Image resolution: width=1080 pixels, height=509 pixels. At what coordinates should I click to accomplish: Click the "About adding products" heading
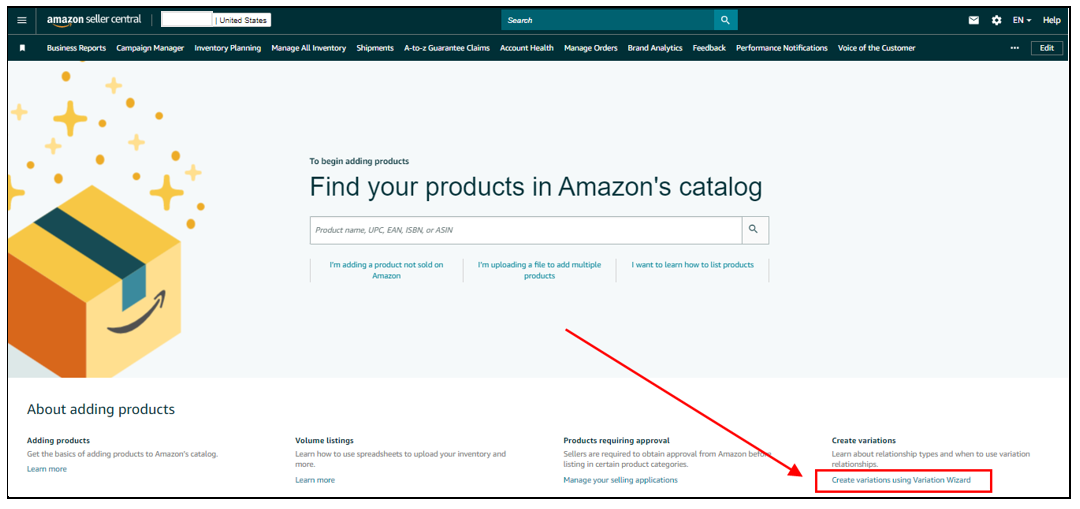101,410
